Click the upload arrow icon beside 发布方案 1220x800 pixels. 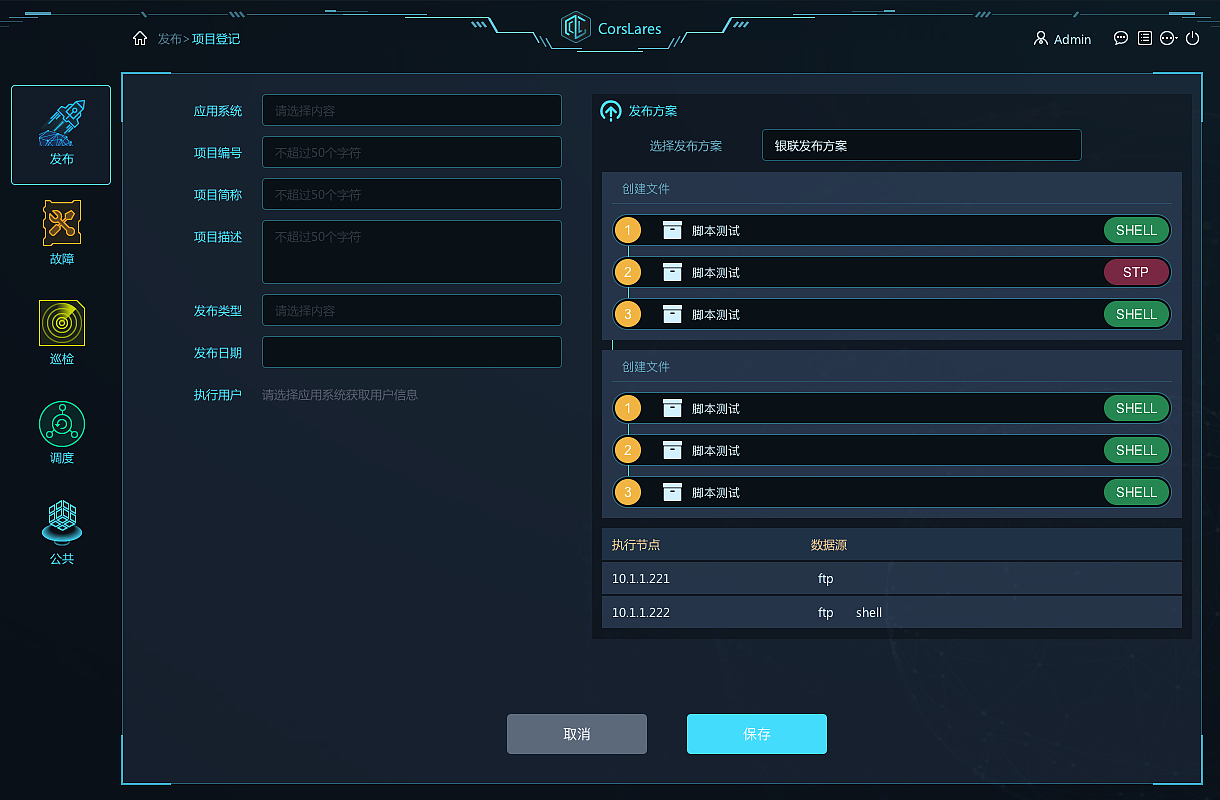click(611, 111)
